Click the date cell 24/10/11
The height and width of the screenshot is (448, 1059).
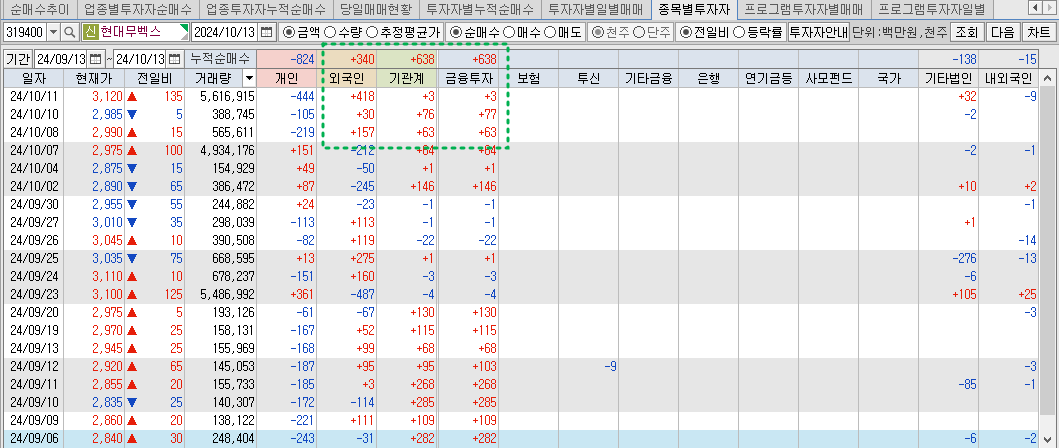point(34,97)
